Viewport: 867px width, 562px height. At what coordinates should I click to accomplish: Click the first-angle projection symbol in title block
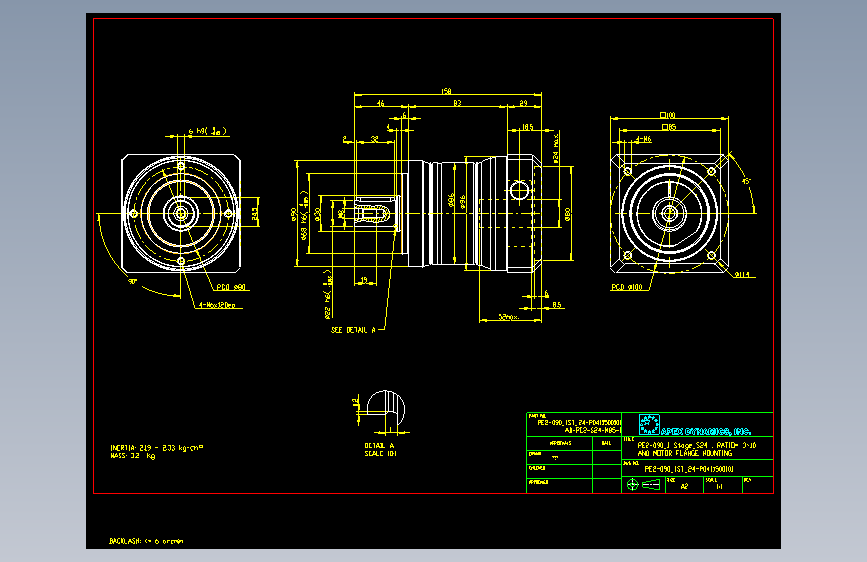click(644, 485)
